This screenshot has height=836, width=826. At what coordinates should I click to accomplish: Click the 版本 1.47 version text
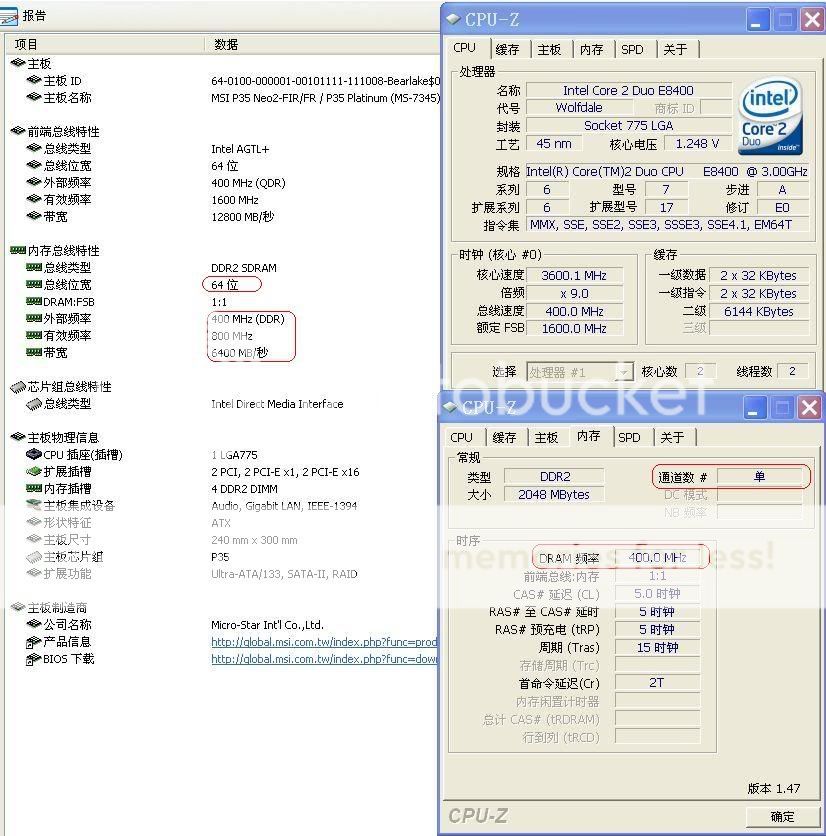[774, 789]
